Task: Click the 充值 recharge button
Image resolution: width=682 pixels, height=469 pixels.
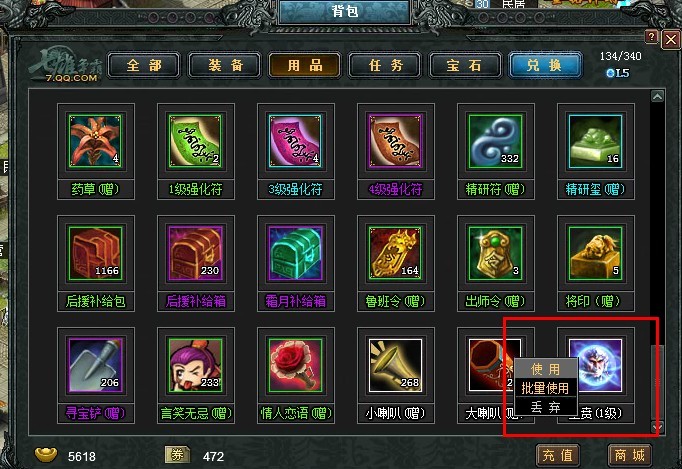Action: 558,456
